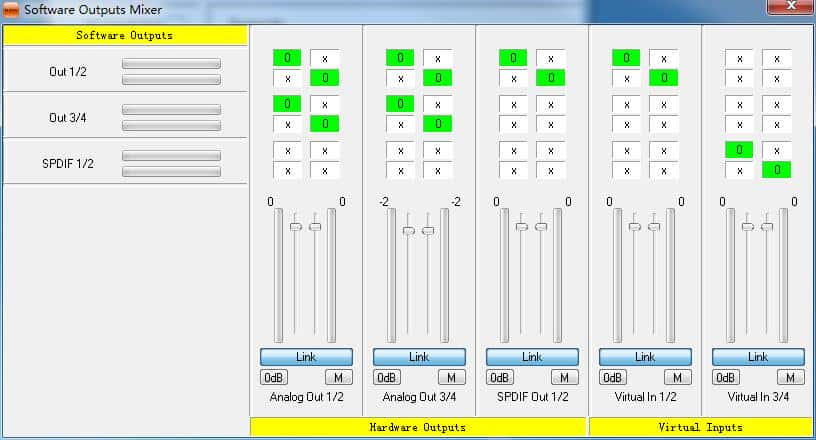Screen dimensions: 816x440
Task: Select the Out 1/2 software output row
Action: (125, 70)
